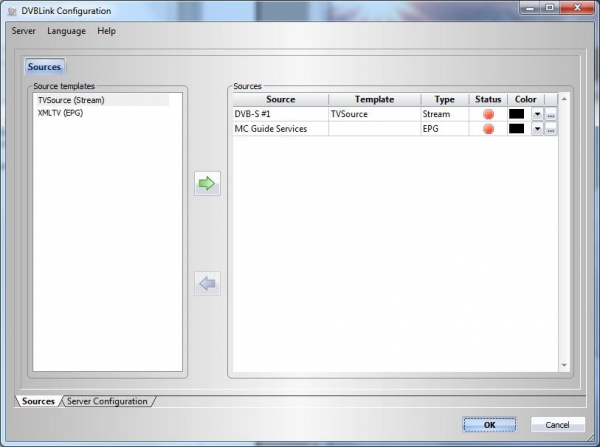Select TVSource (Stream) template

(102, 100)
